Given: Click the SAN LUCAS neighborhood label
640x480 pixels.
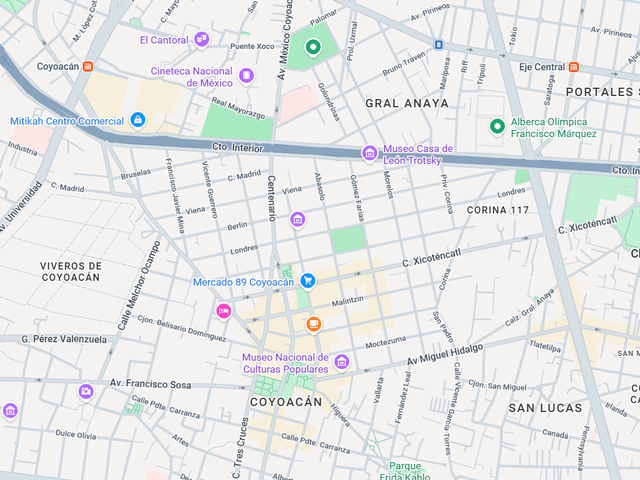Looking at the screenshot, I should point(545,408).
